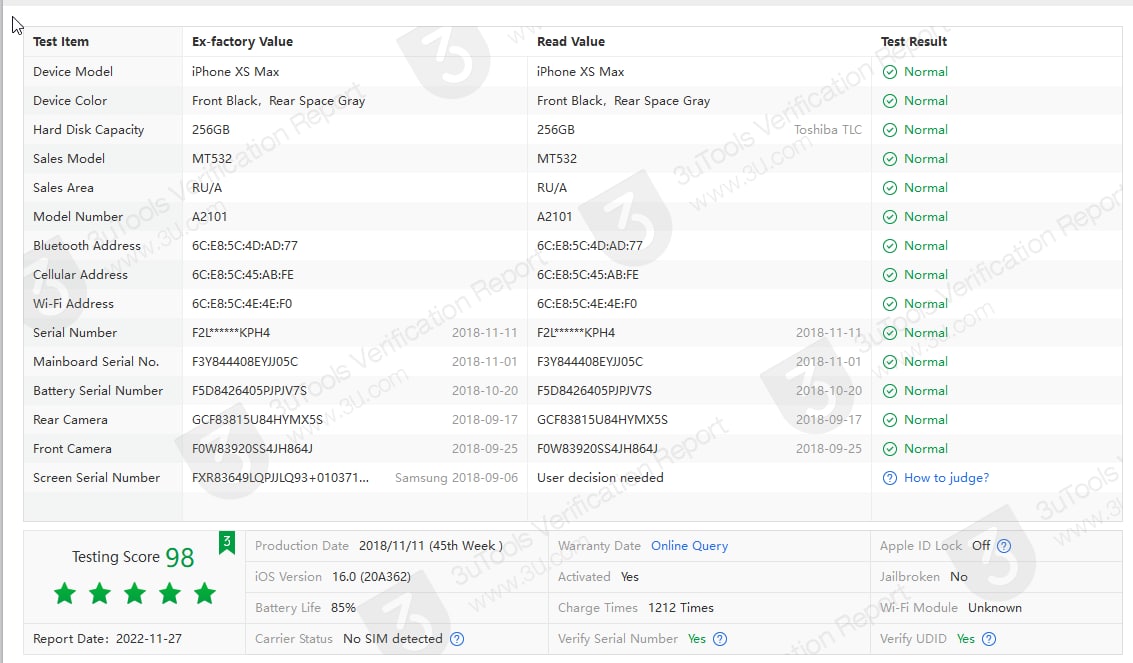Click the Device Color Normal check icon
Viewport: 1133px width, 663px height.
[x=890, y=101]
